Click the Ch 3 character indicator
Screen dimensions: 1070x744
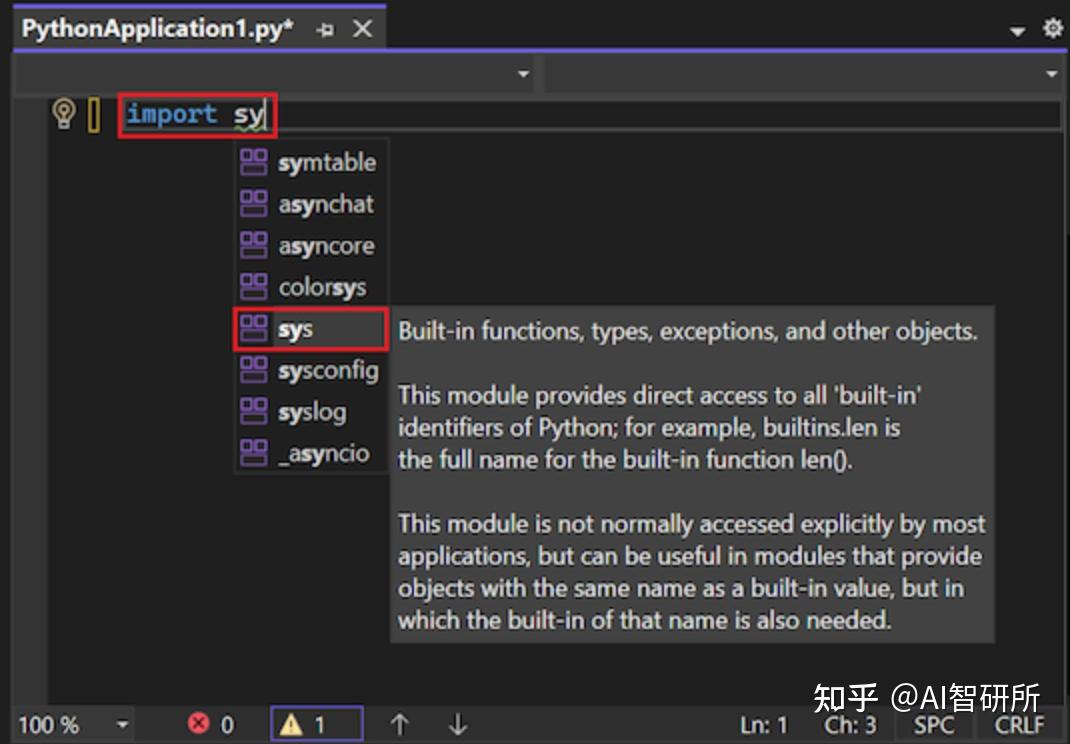848,723
